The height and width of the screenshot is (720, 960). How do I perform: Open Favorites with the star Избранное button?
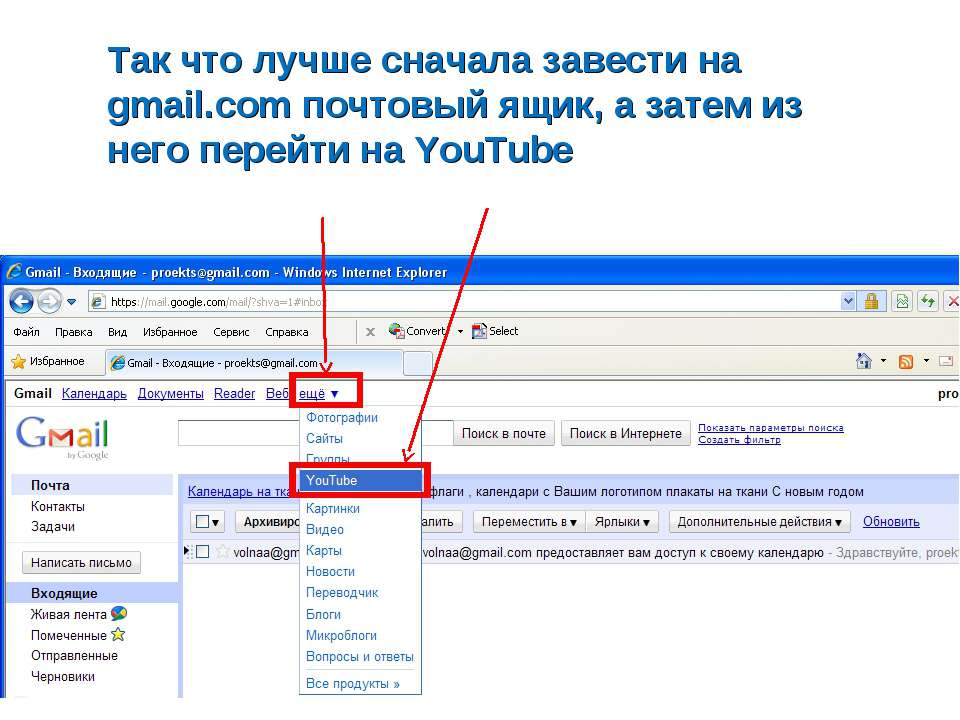click(48, 361)
